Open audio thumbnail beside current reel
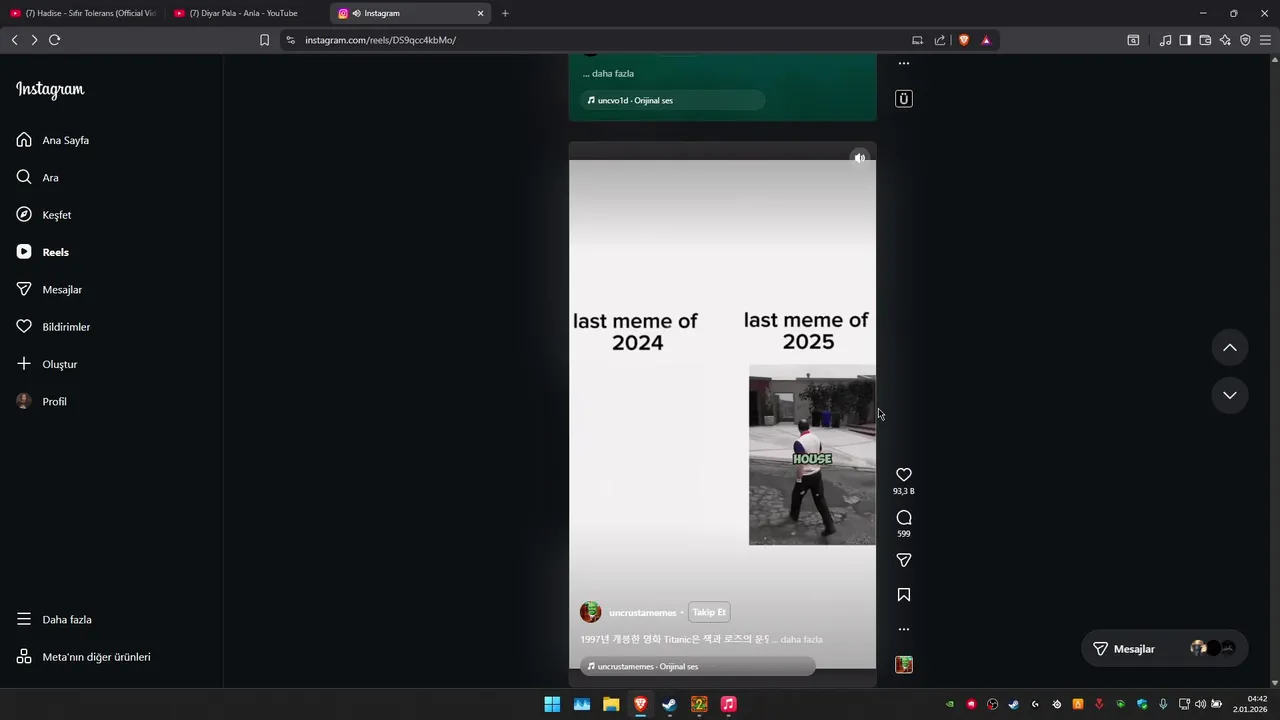Screen dimensions: 1280x720 pyautogui.click(x=904, y=665)
